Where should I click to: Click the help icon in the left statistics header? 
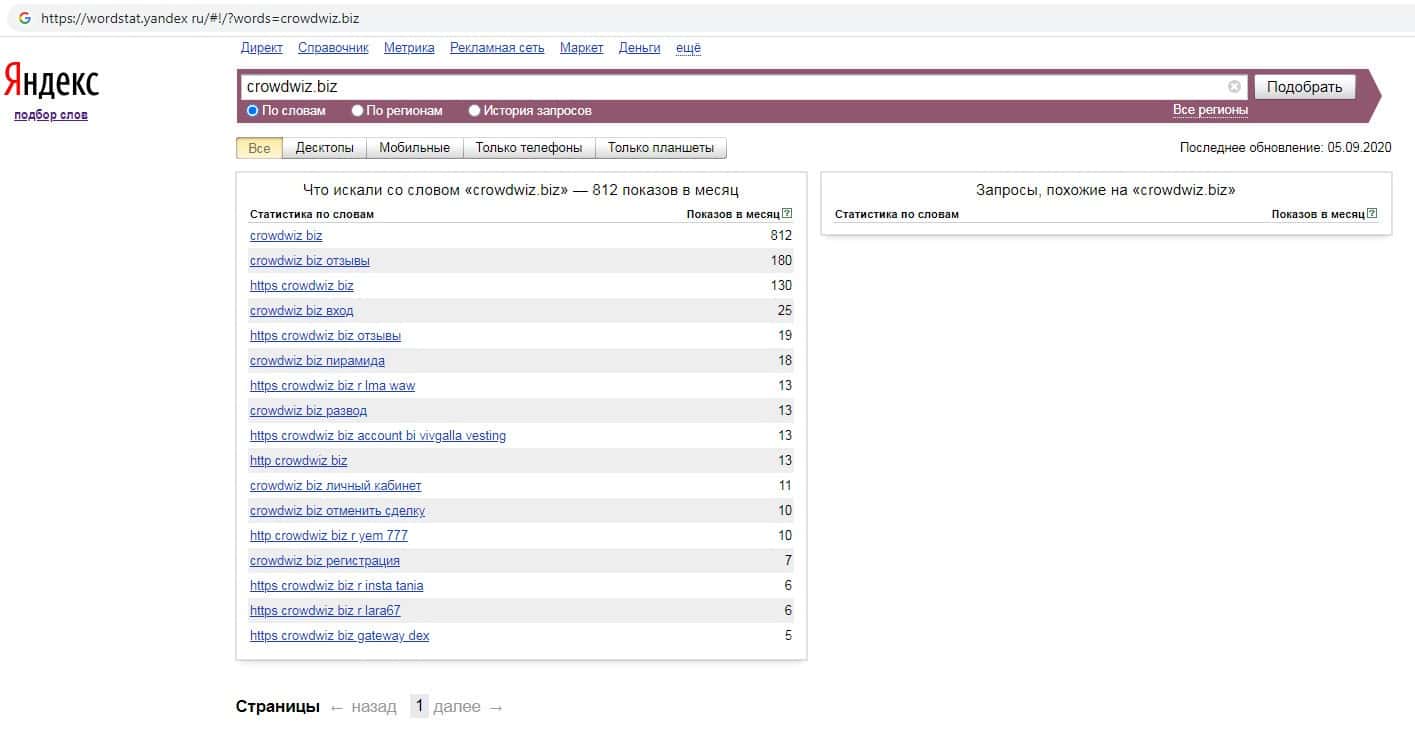pyautogui.click(x=787, y=214)
